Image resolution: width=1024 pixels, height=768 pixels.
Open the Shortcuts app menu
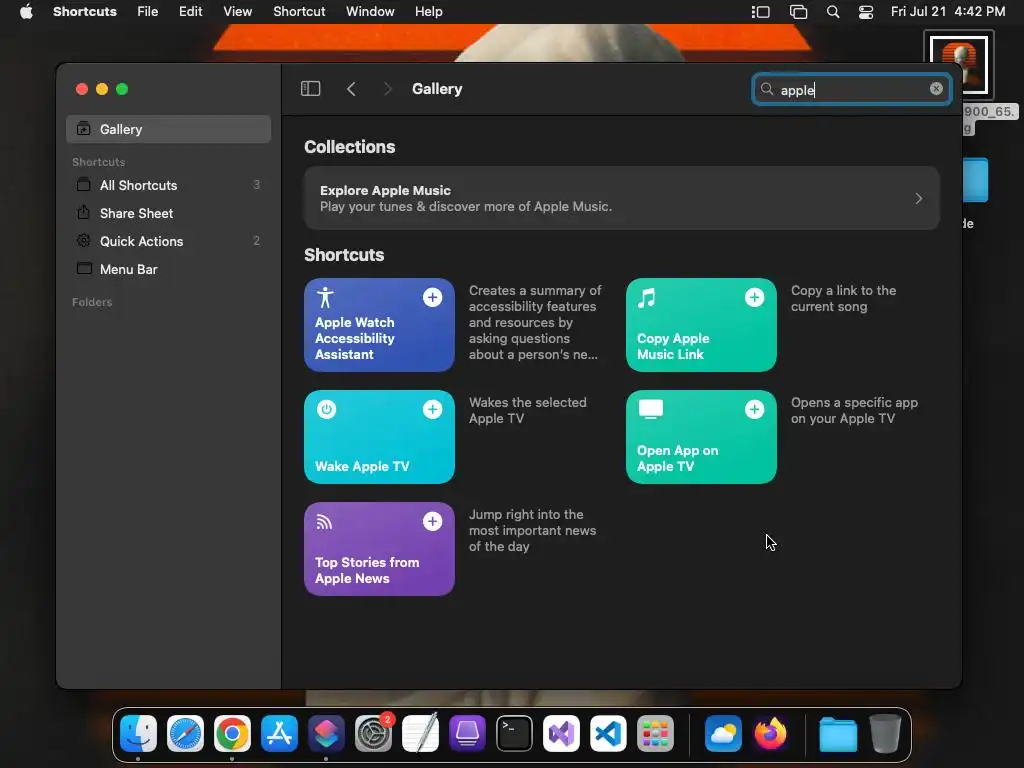pyautogui.click(x=85, y=12)
